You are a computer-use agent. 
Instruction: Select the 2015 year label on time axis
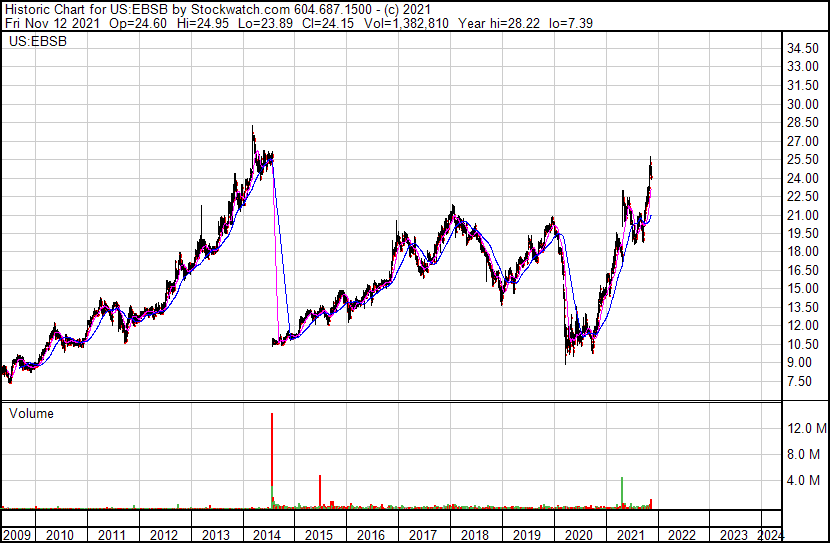tap(319, 535)
